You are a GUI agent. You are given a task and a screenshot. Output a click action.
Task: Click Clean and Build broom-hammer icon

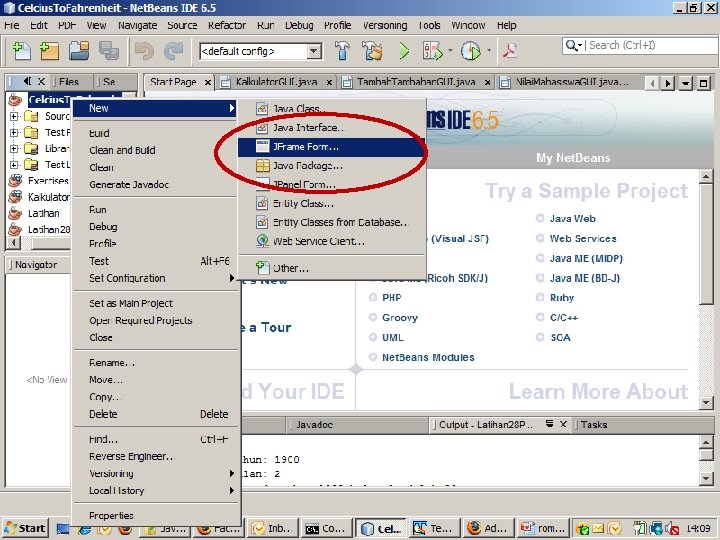point(372,51)
